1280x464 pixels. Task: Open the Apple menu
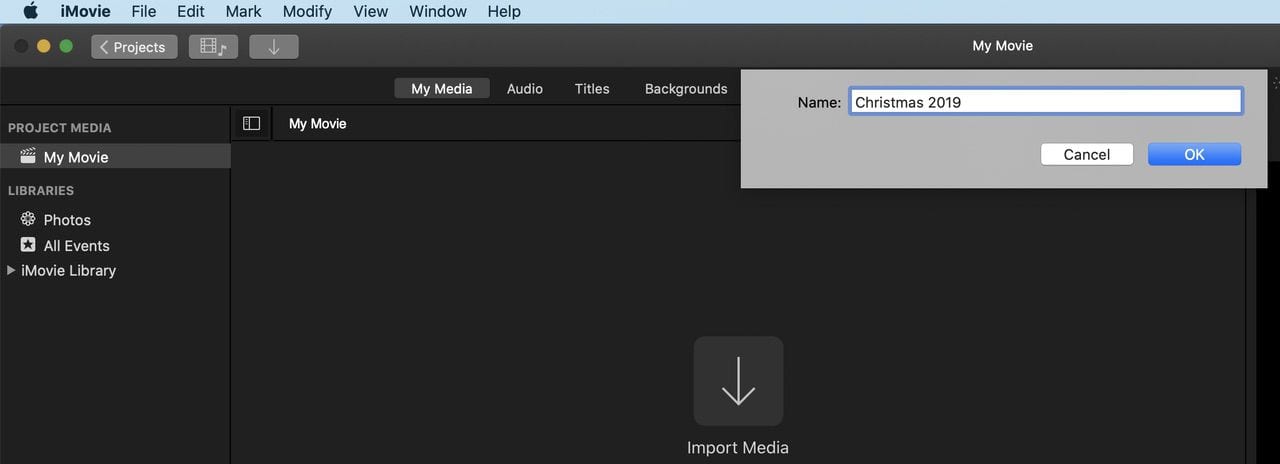30,12
